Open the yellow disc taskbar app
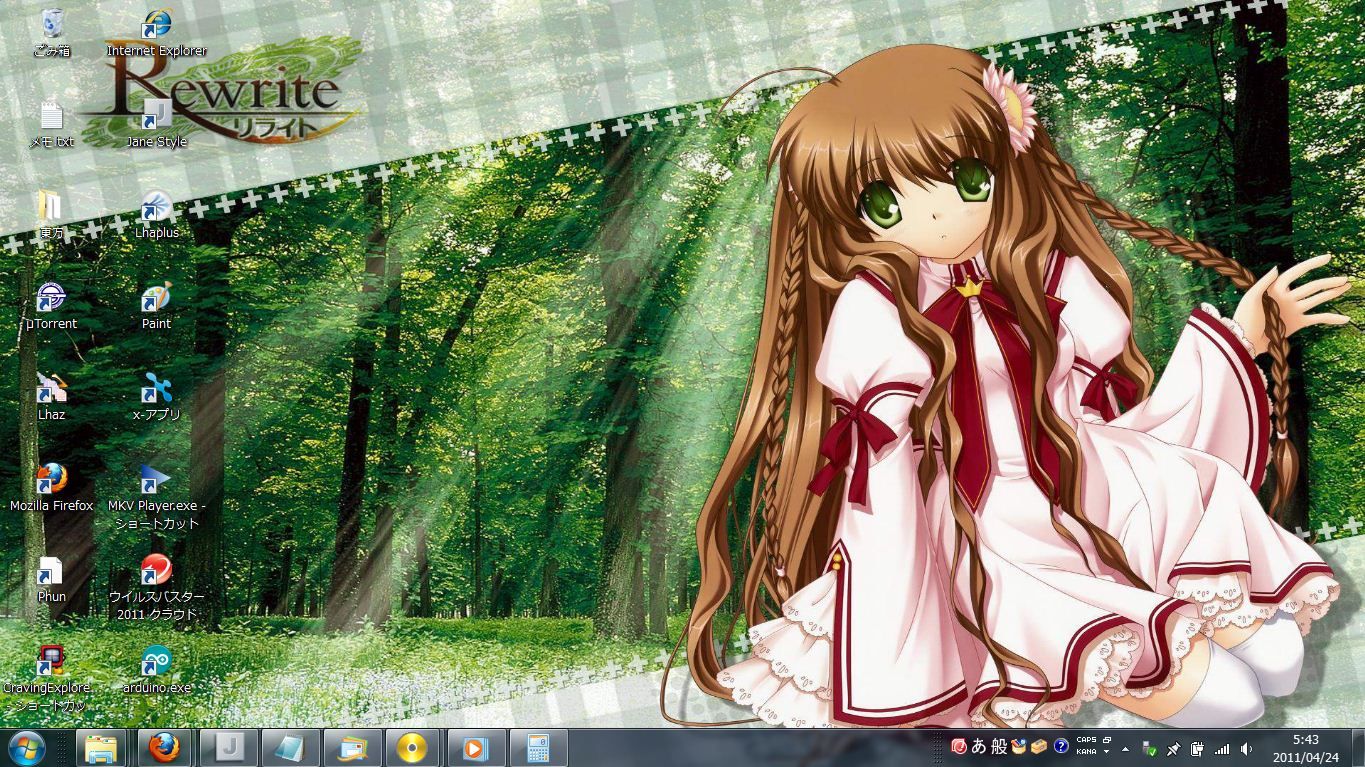 (x=412, y=748)
